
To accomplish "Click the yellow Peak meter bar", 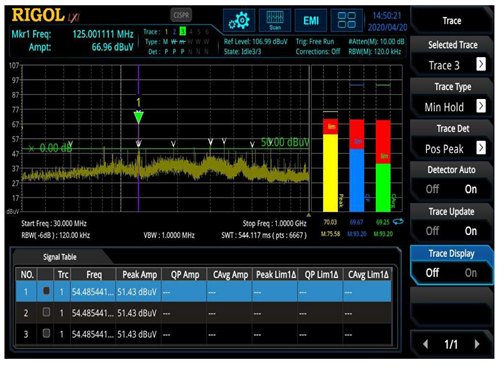I will coord(330,172).
